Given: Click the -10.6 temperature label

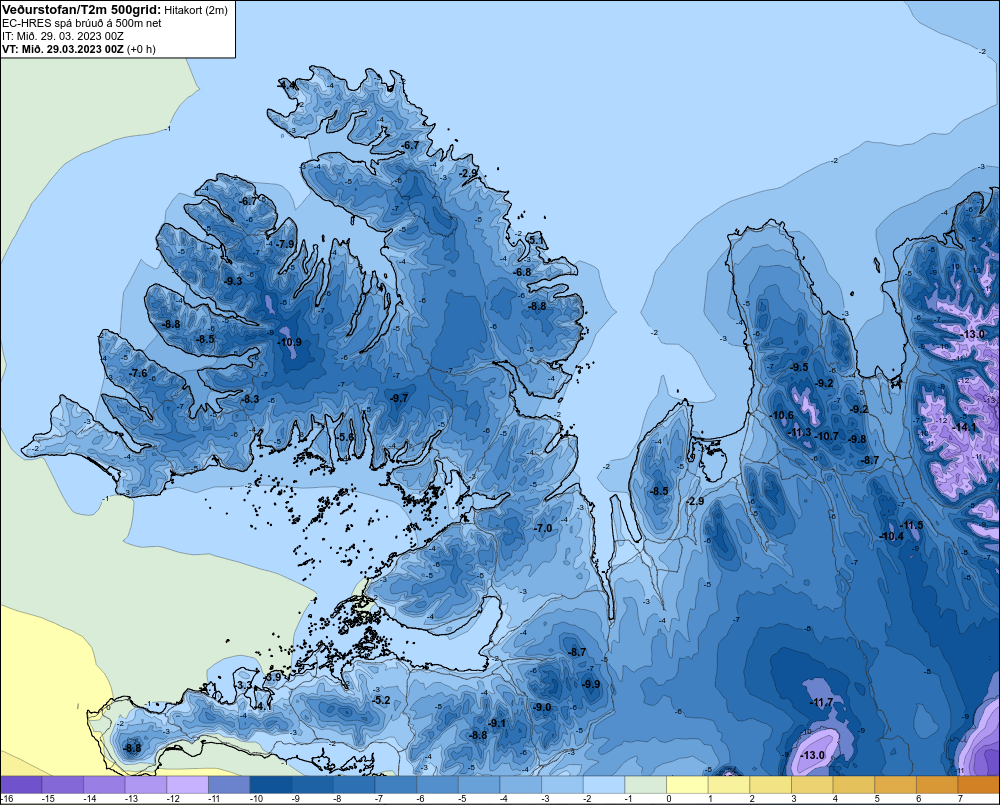Looking at the screenshot, I should (x=781, y=415).
